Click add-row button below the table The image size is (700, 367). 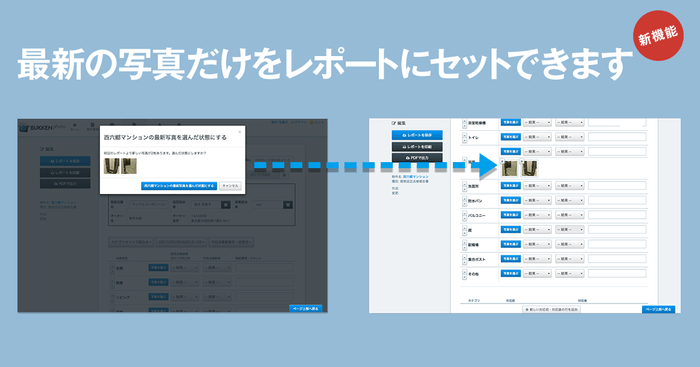(x=551, y=309)
